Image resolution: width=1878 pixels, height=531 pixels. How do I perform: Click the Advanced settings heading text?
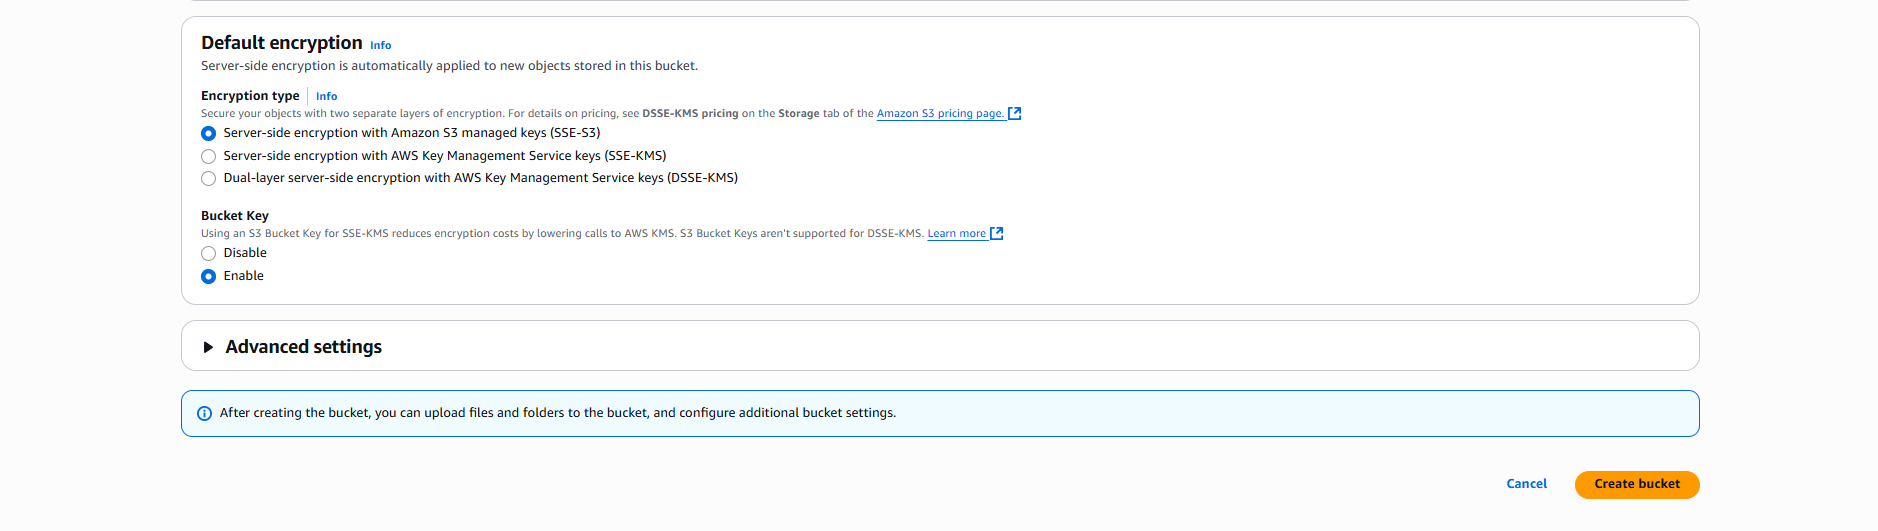(x=304, y=347)
